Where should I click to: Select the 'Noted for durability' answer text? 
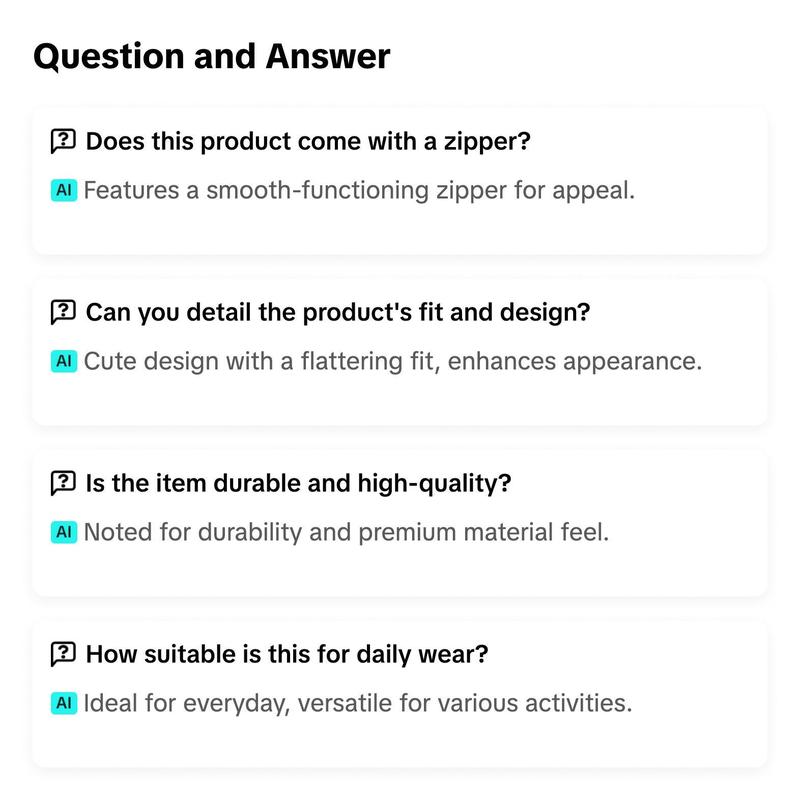[346, 533]
